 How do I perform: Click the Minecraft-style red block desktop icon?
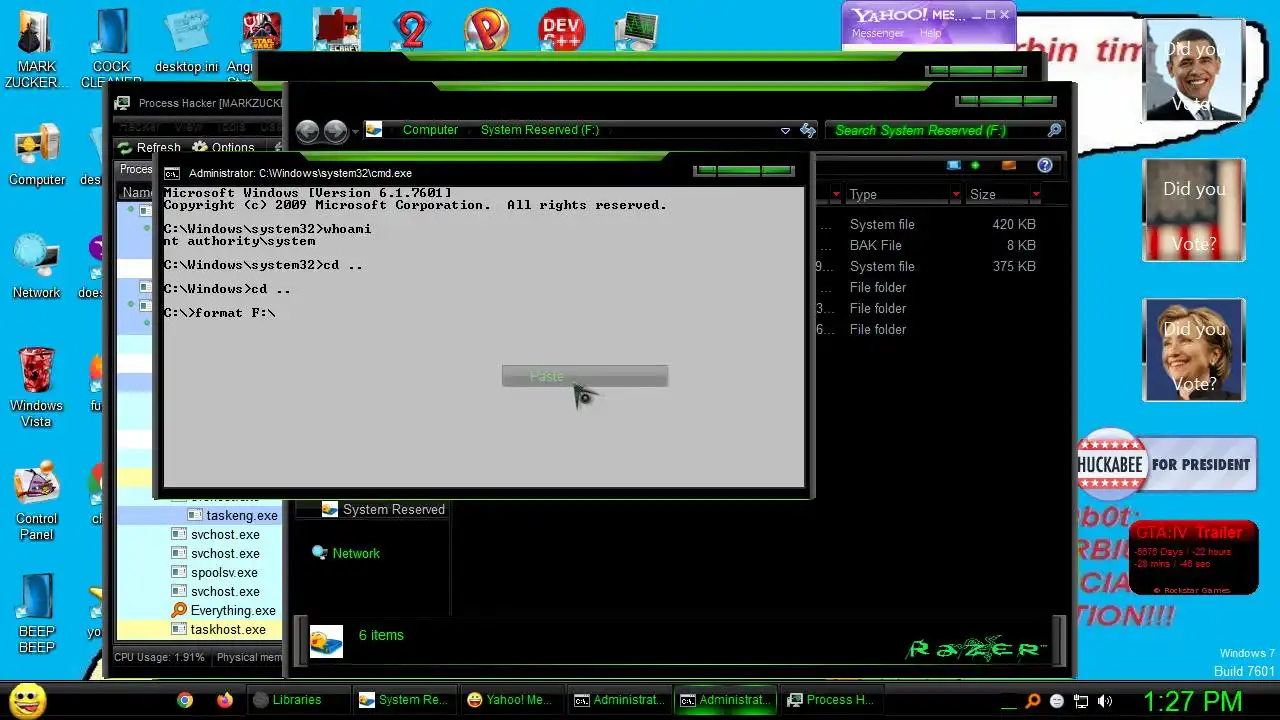pos(337,30)
